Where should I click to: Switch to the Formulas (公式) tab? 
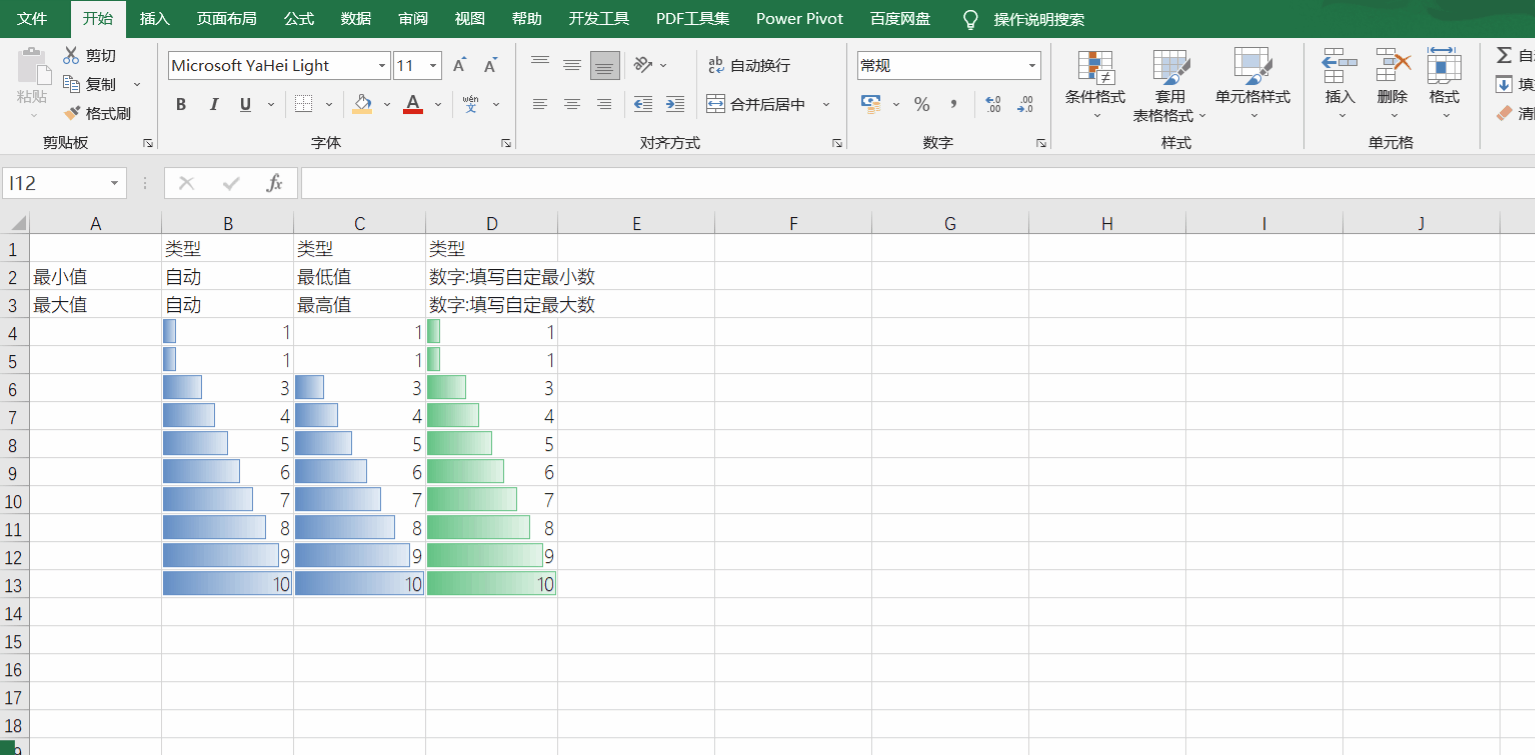point(299,19)
